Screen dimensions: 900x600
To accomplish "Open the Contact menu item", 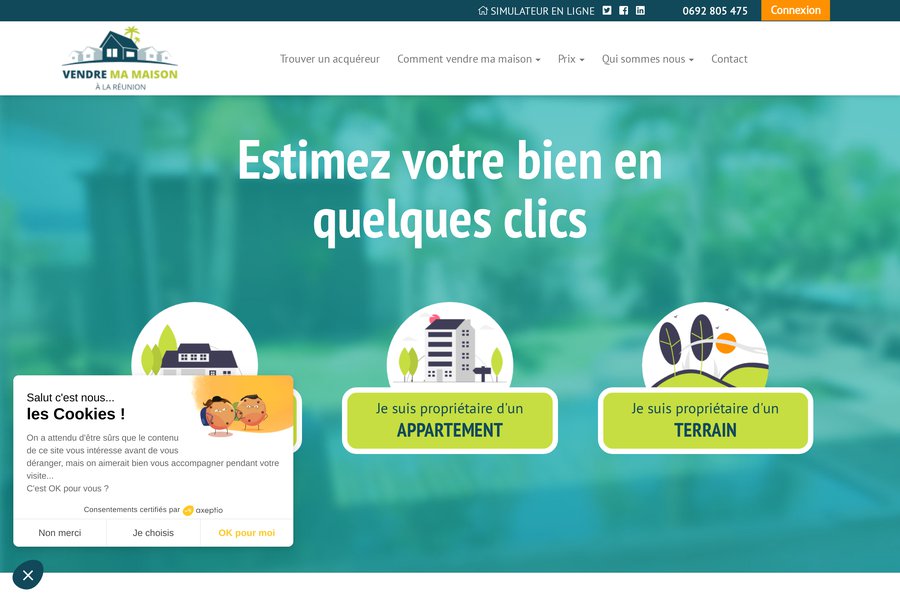I will tap(729, 59).
